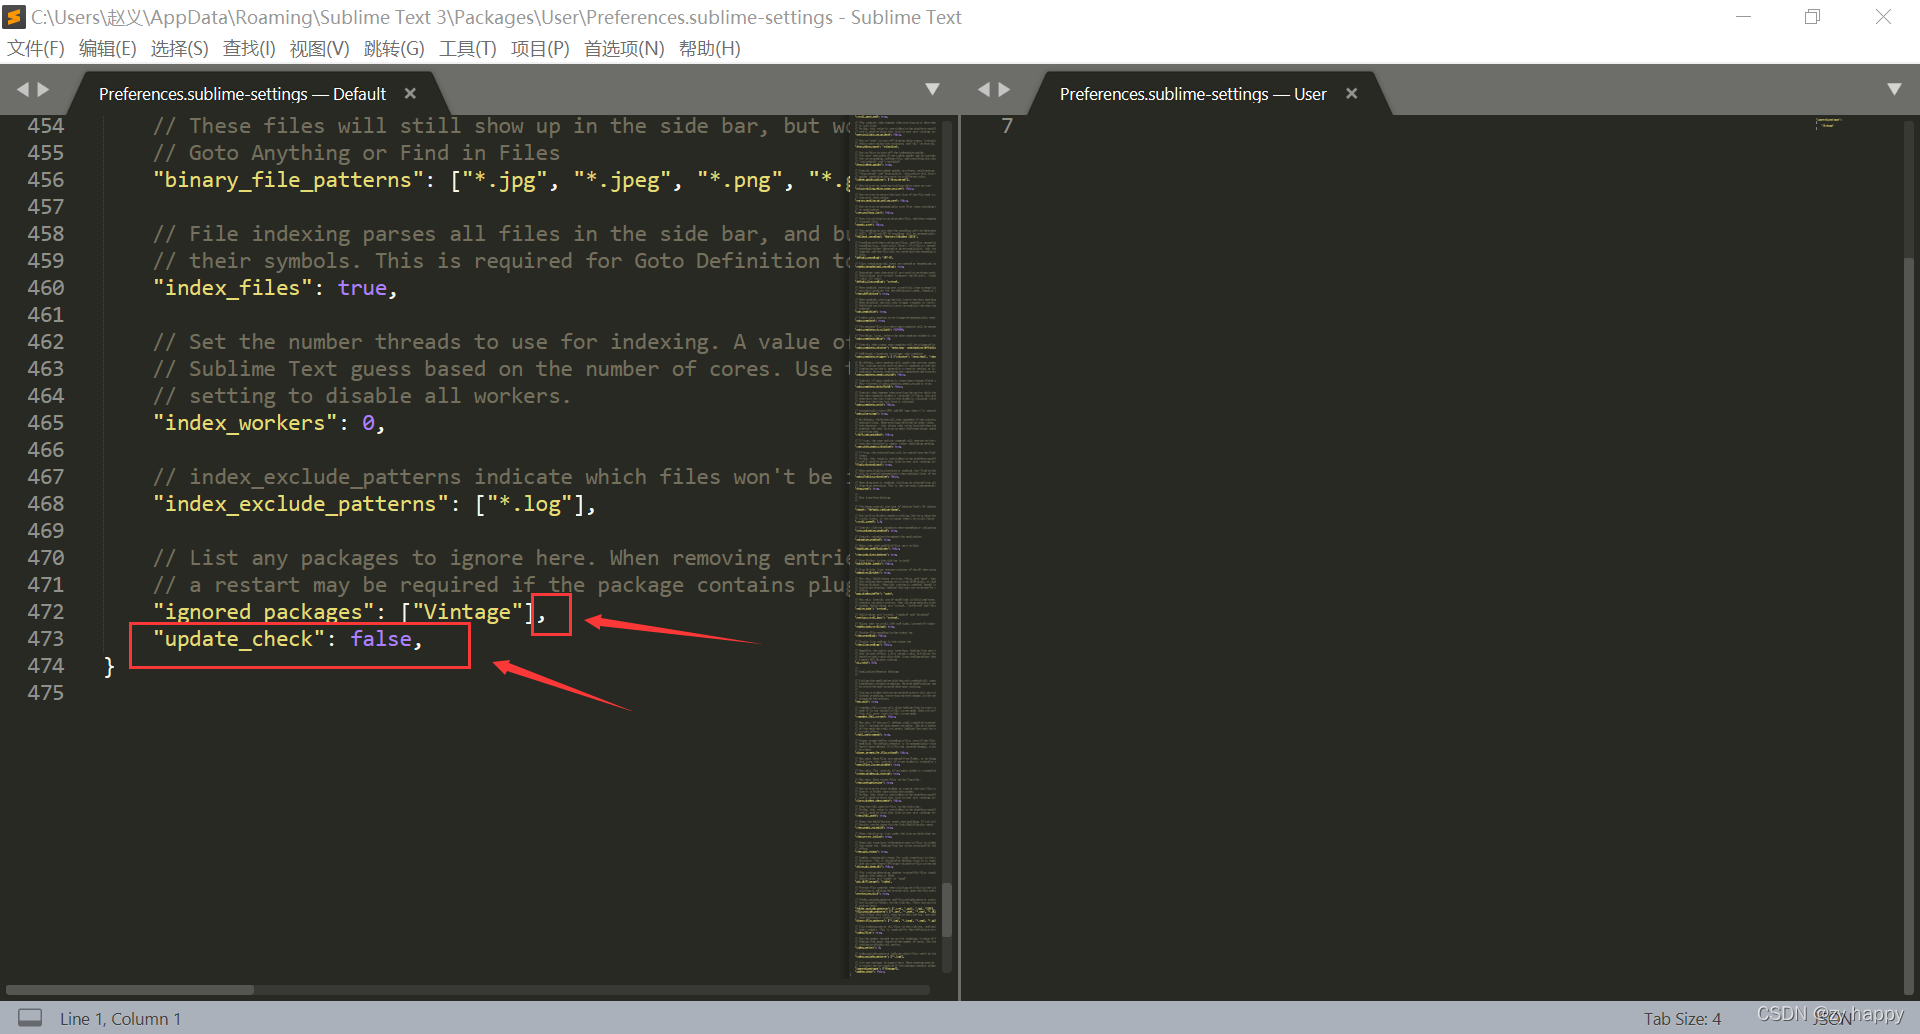The height and width of the screenshot is (1034, 1920).
Task: Close the User settings tab
Action: tap(1352, 93)
